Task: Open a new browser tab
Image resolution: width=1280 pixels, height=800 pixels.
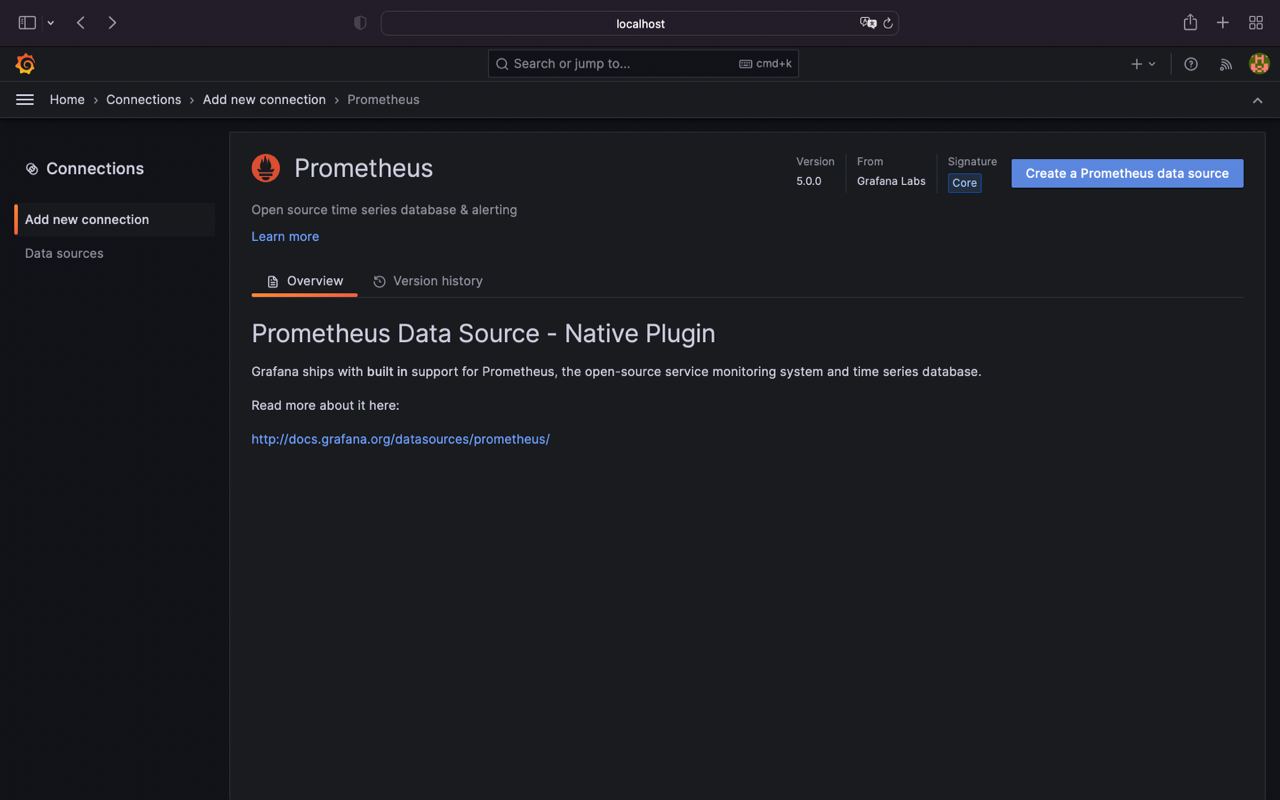Action: pyautogui.click(x=1222, y=22)
